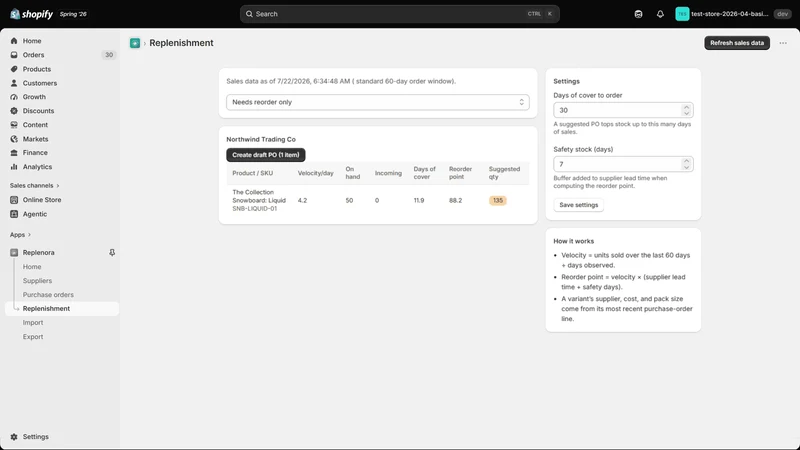The width and height of the screenshot is (800, 450).
Task: Click Refresh sales data button
Action: click(x=737, y=43)
